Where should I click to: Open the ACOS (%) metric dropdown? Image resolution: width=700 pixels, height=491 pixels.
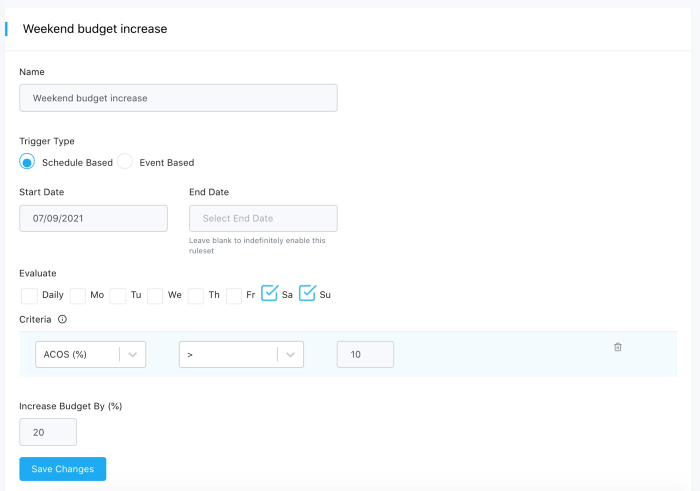(x=91, y=354)
